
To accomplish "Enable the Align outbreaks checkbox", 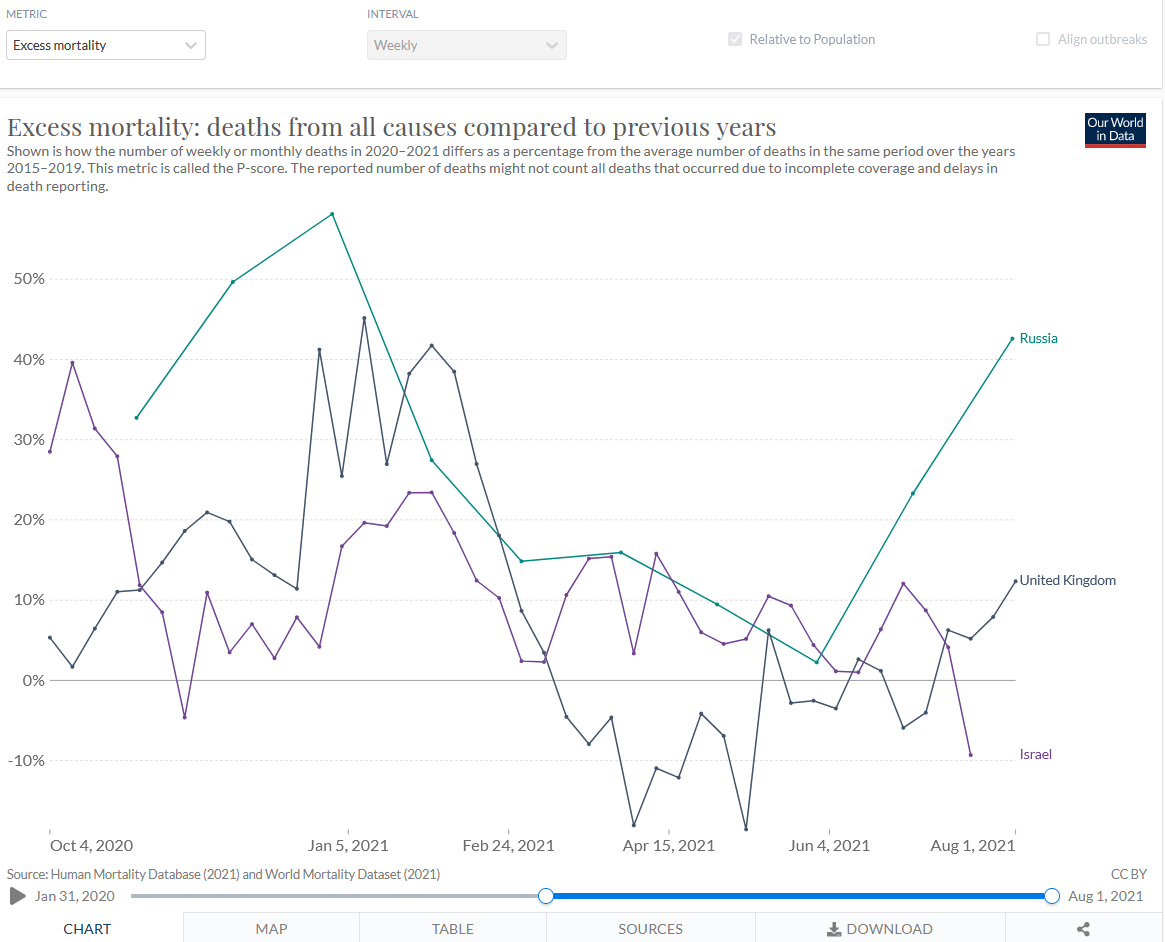I will click(x=1043, y=40).
